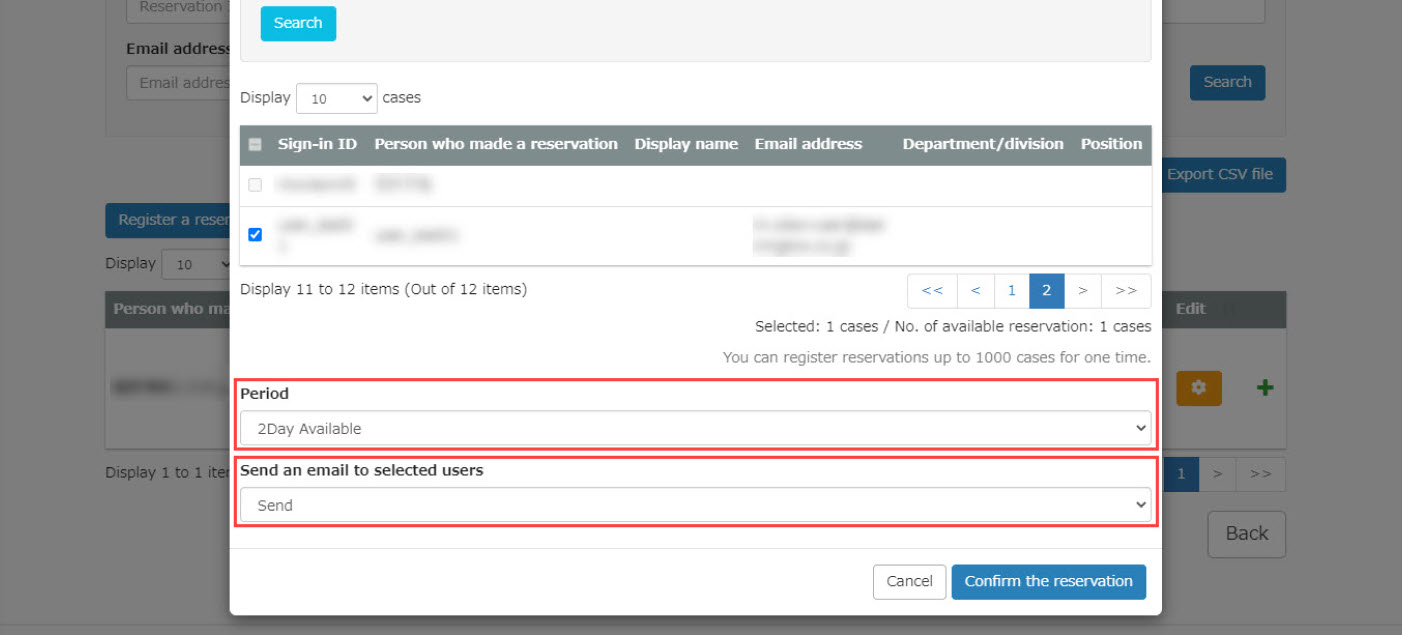Go to first page in modal pagination
This screenshot has width=1402, height=635.
click(932, 290)
